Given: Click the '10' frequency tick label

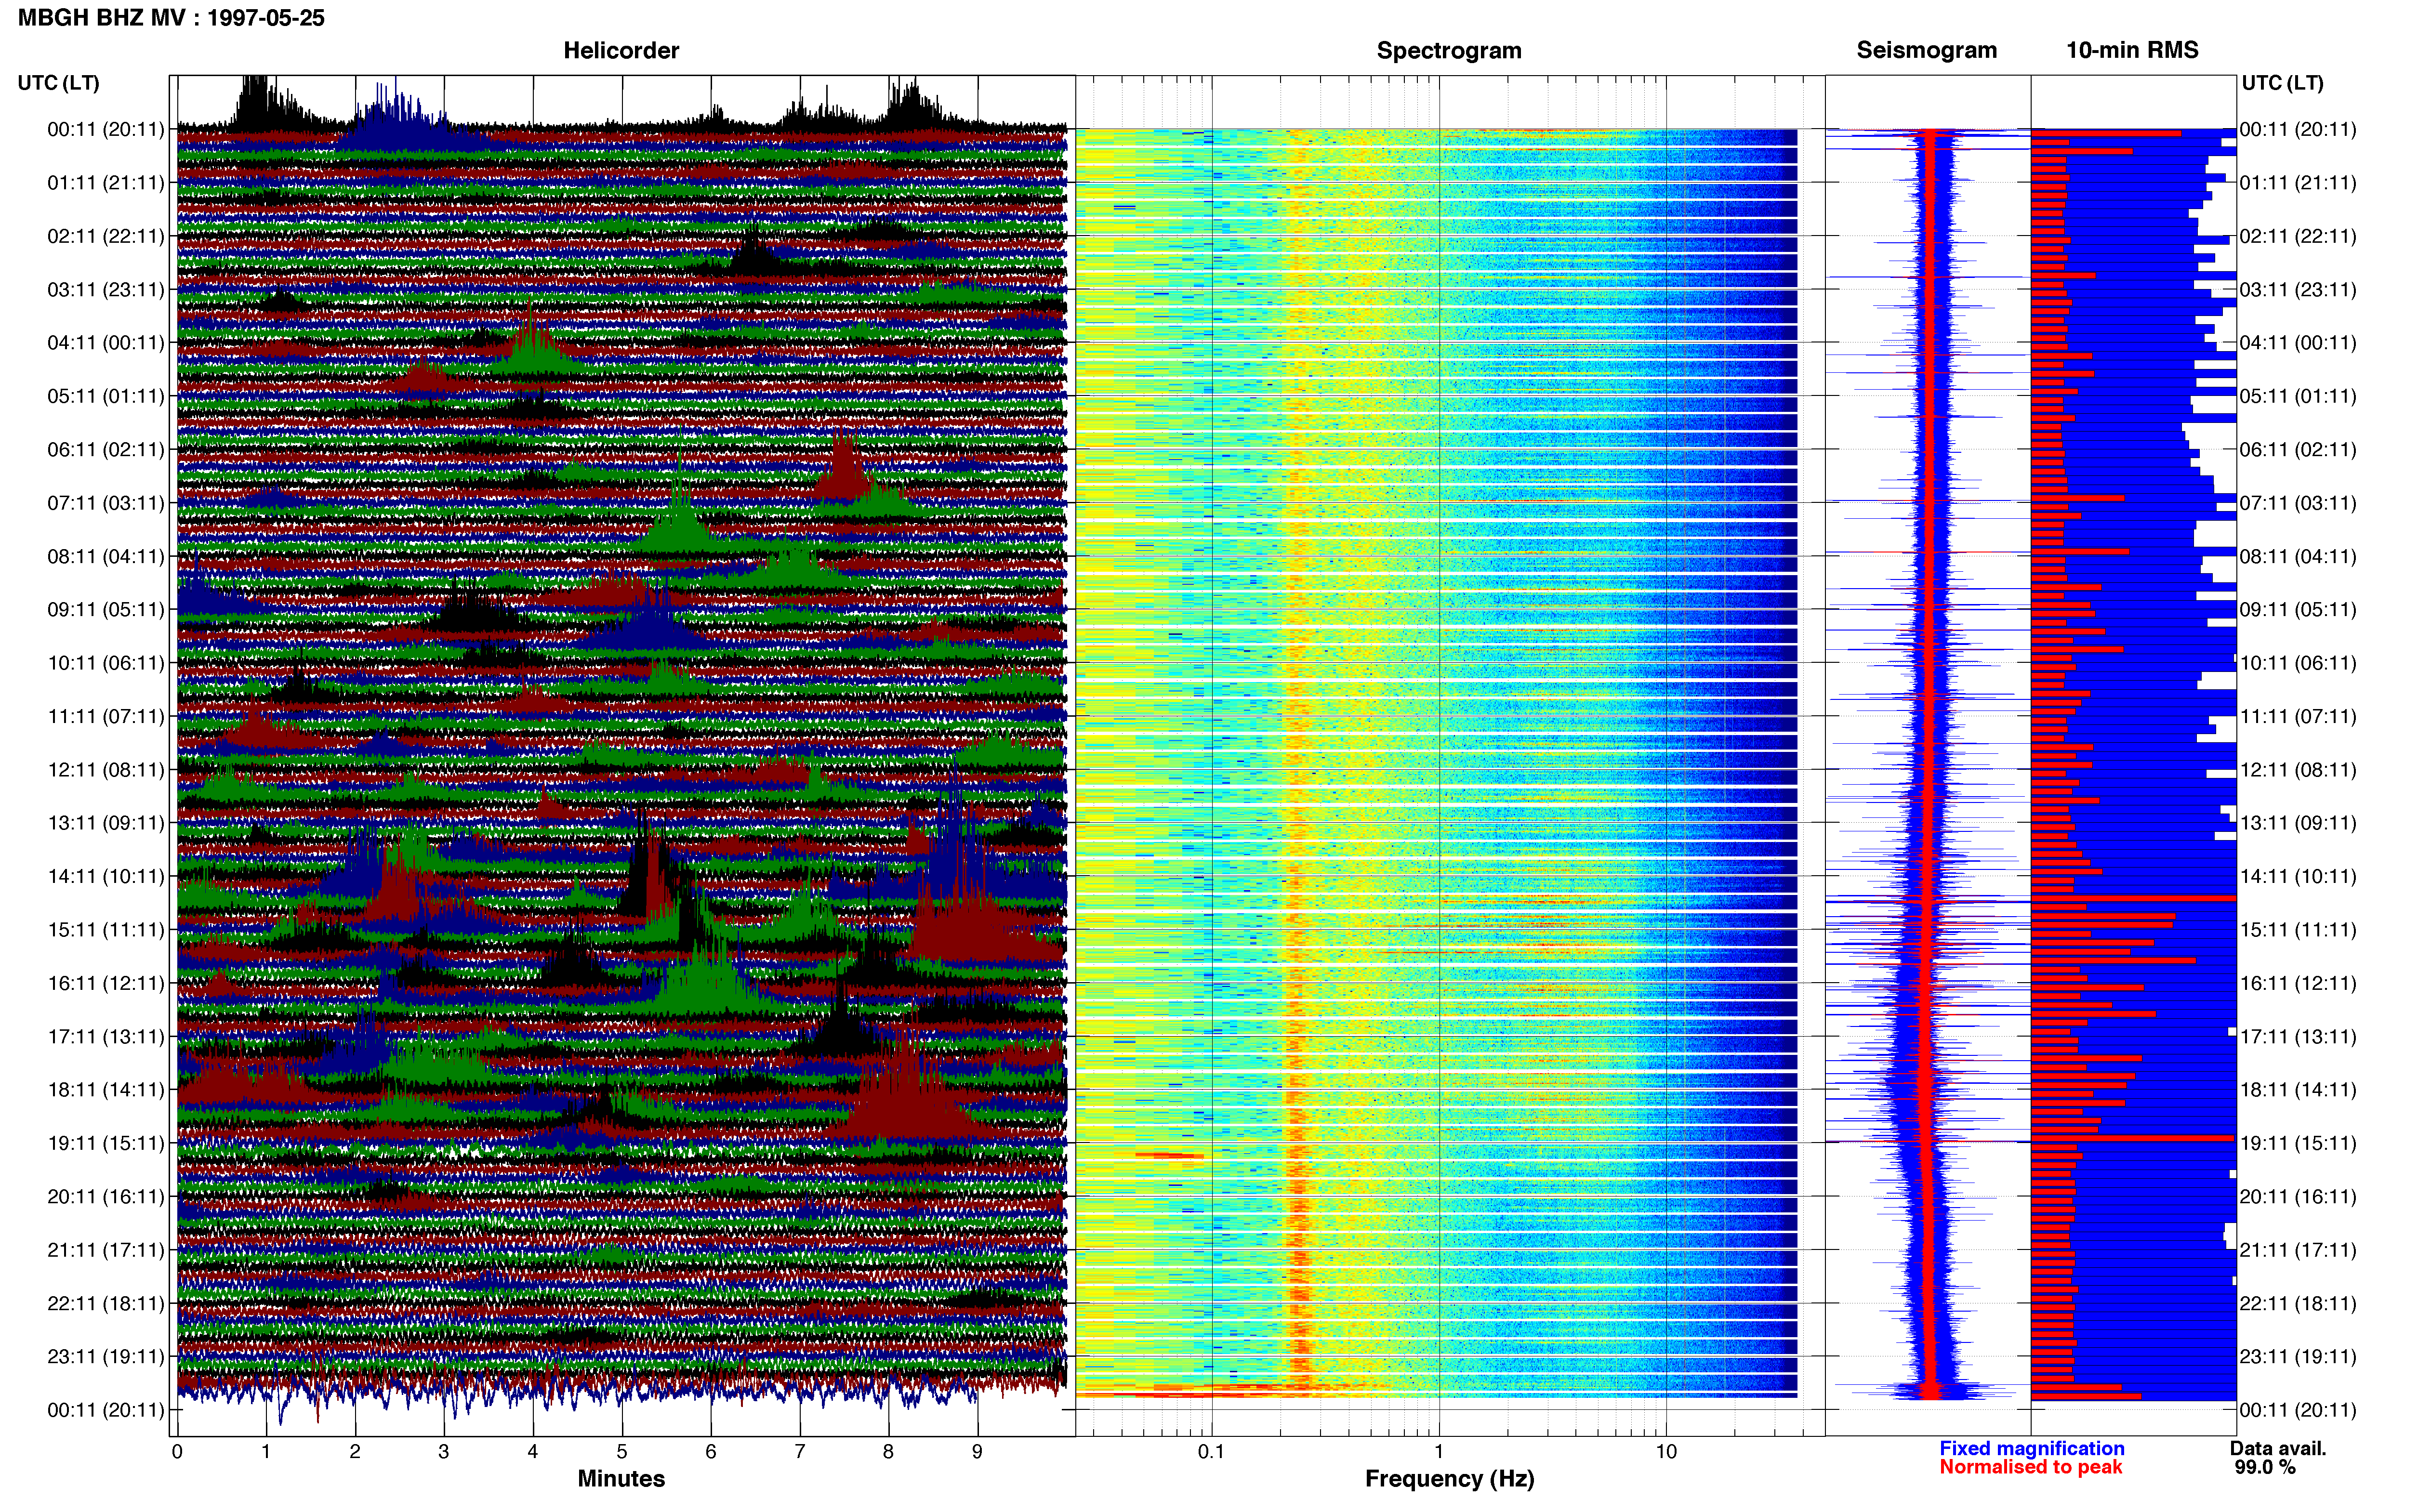Looking at the screenshot, I should 1665,1451.
